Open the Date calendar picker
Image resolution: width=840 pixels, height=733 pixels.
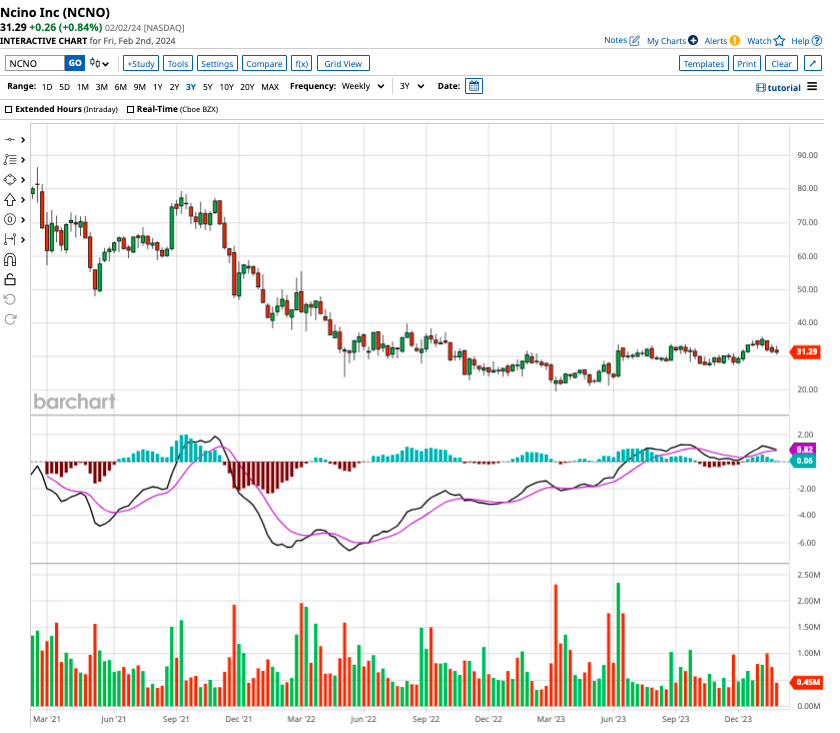[474, 86]
